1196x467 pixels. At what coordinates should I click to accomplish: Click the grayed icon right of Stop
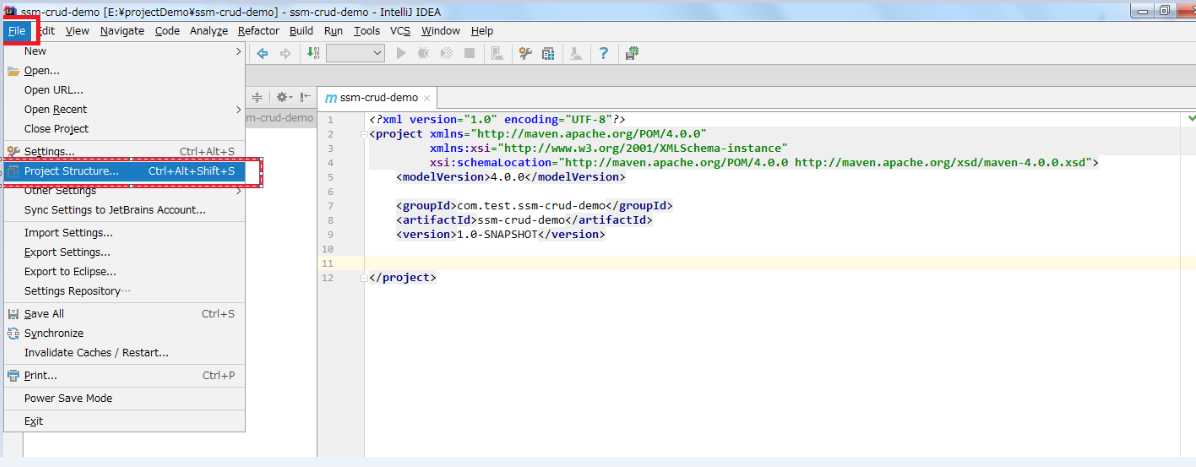pyautogui.click(x=497, y=53)
